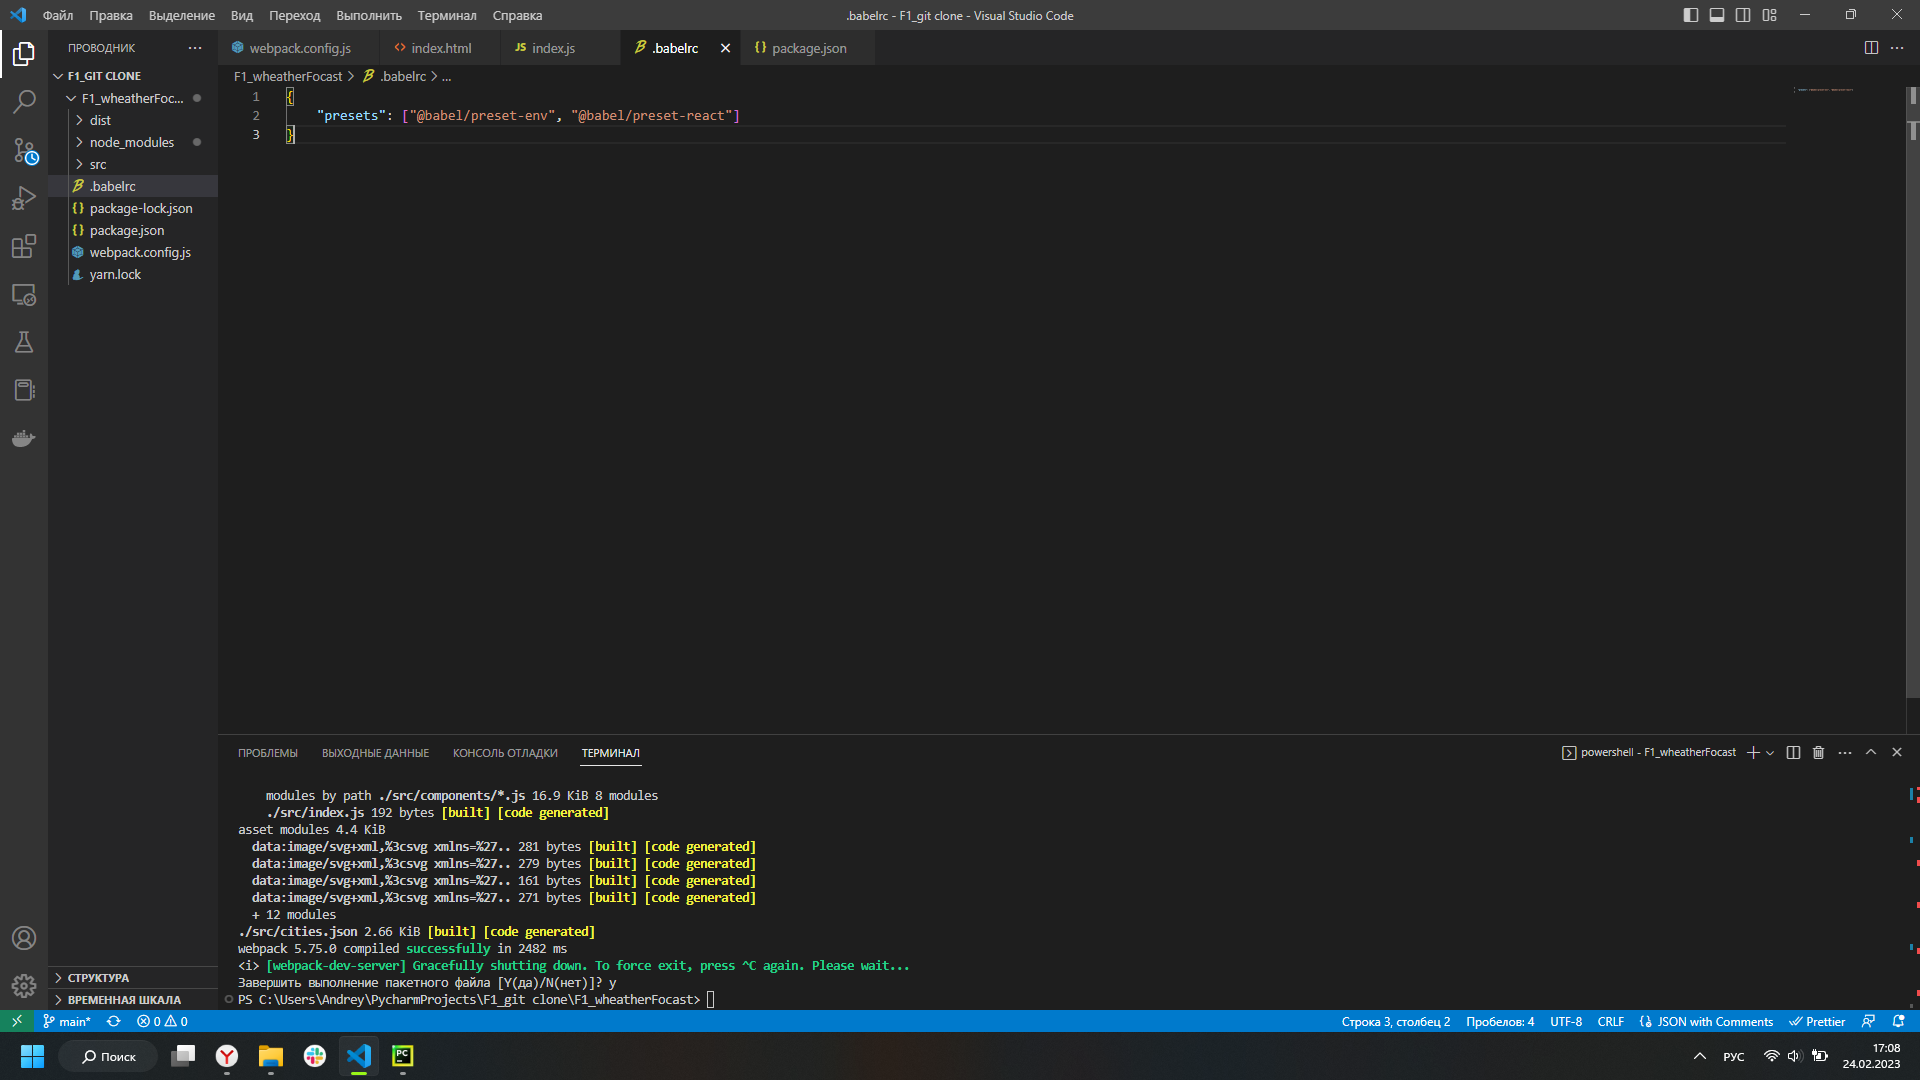Collapse the F1_GIT CLONE section
Viewport: 1920px width, 1080px height.
point(133,76)
